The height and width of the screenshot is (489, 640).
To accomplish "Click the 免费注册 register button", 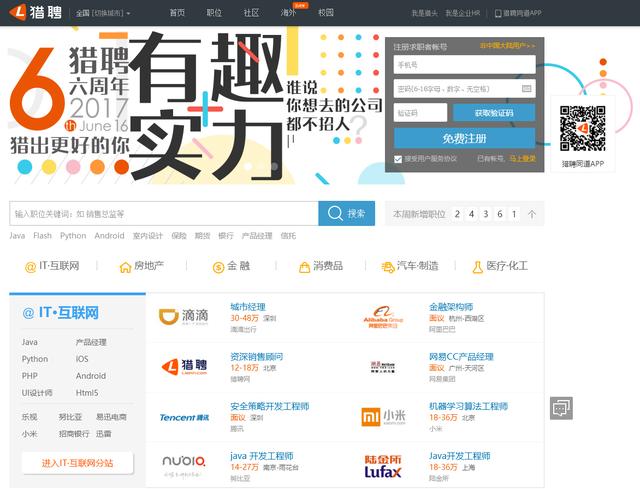I will point(464,138).
